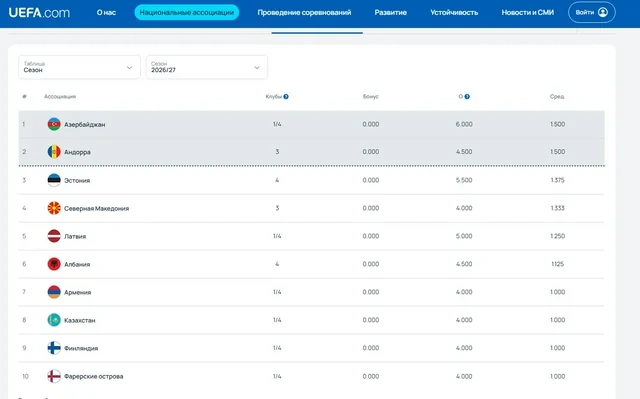Click the Ассоциация column header

60,97
